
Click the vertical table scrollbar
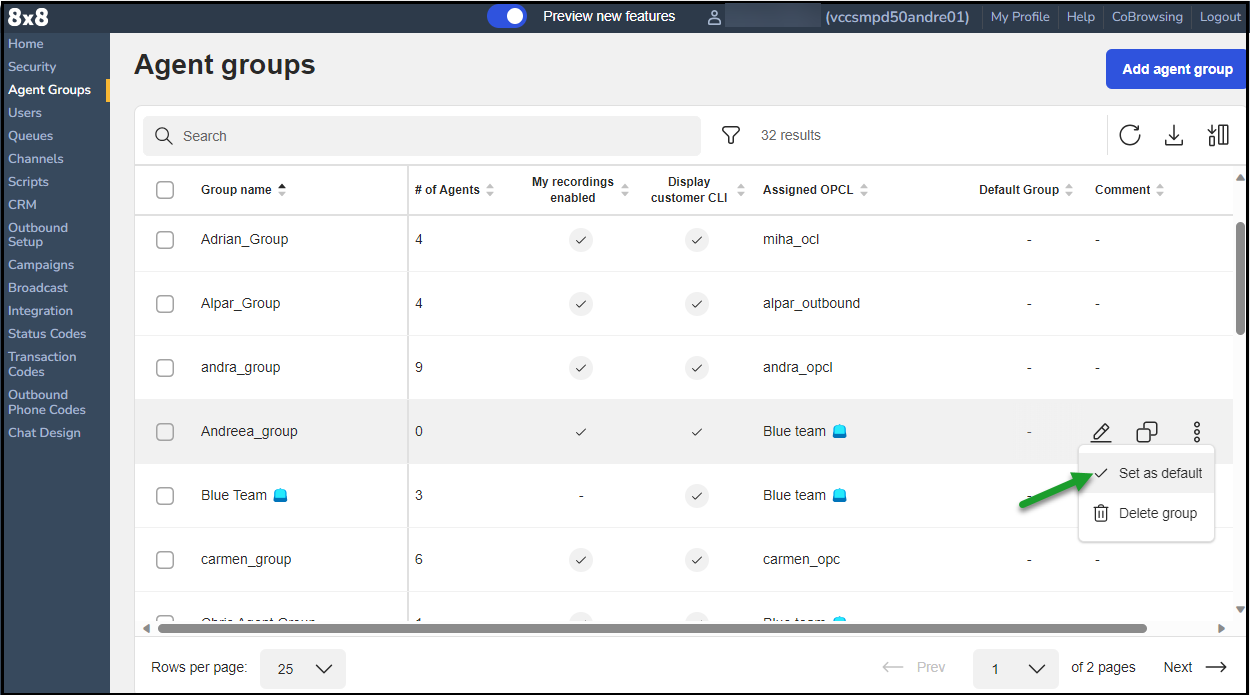(x=1241, y=278)
